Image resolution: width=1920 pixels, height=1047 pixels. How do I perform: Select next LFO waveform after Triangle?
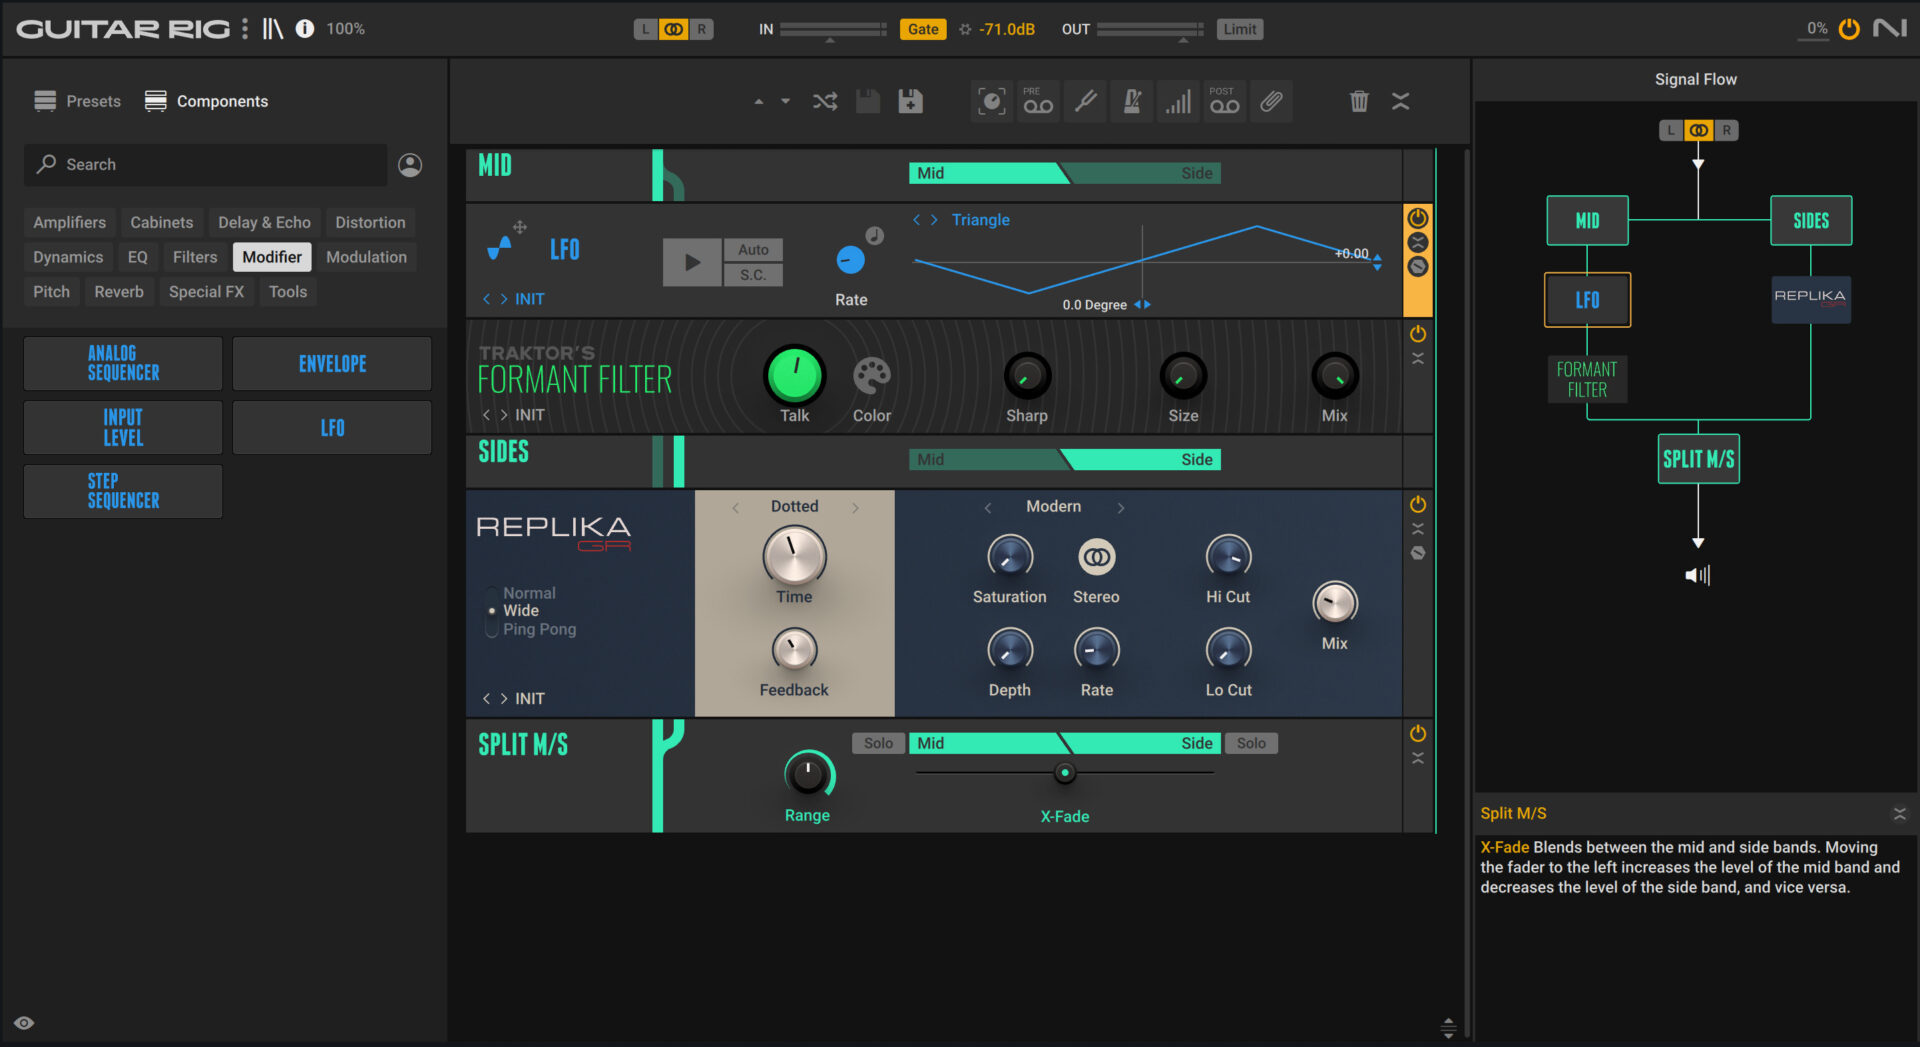(x=934, y=220)
